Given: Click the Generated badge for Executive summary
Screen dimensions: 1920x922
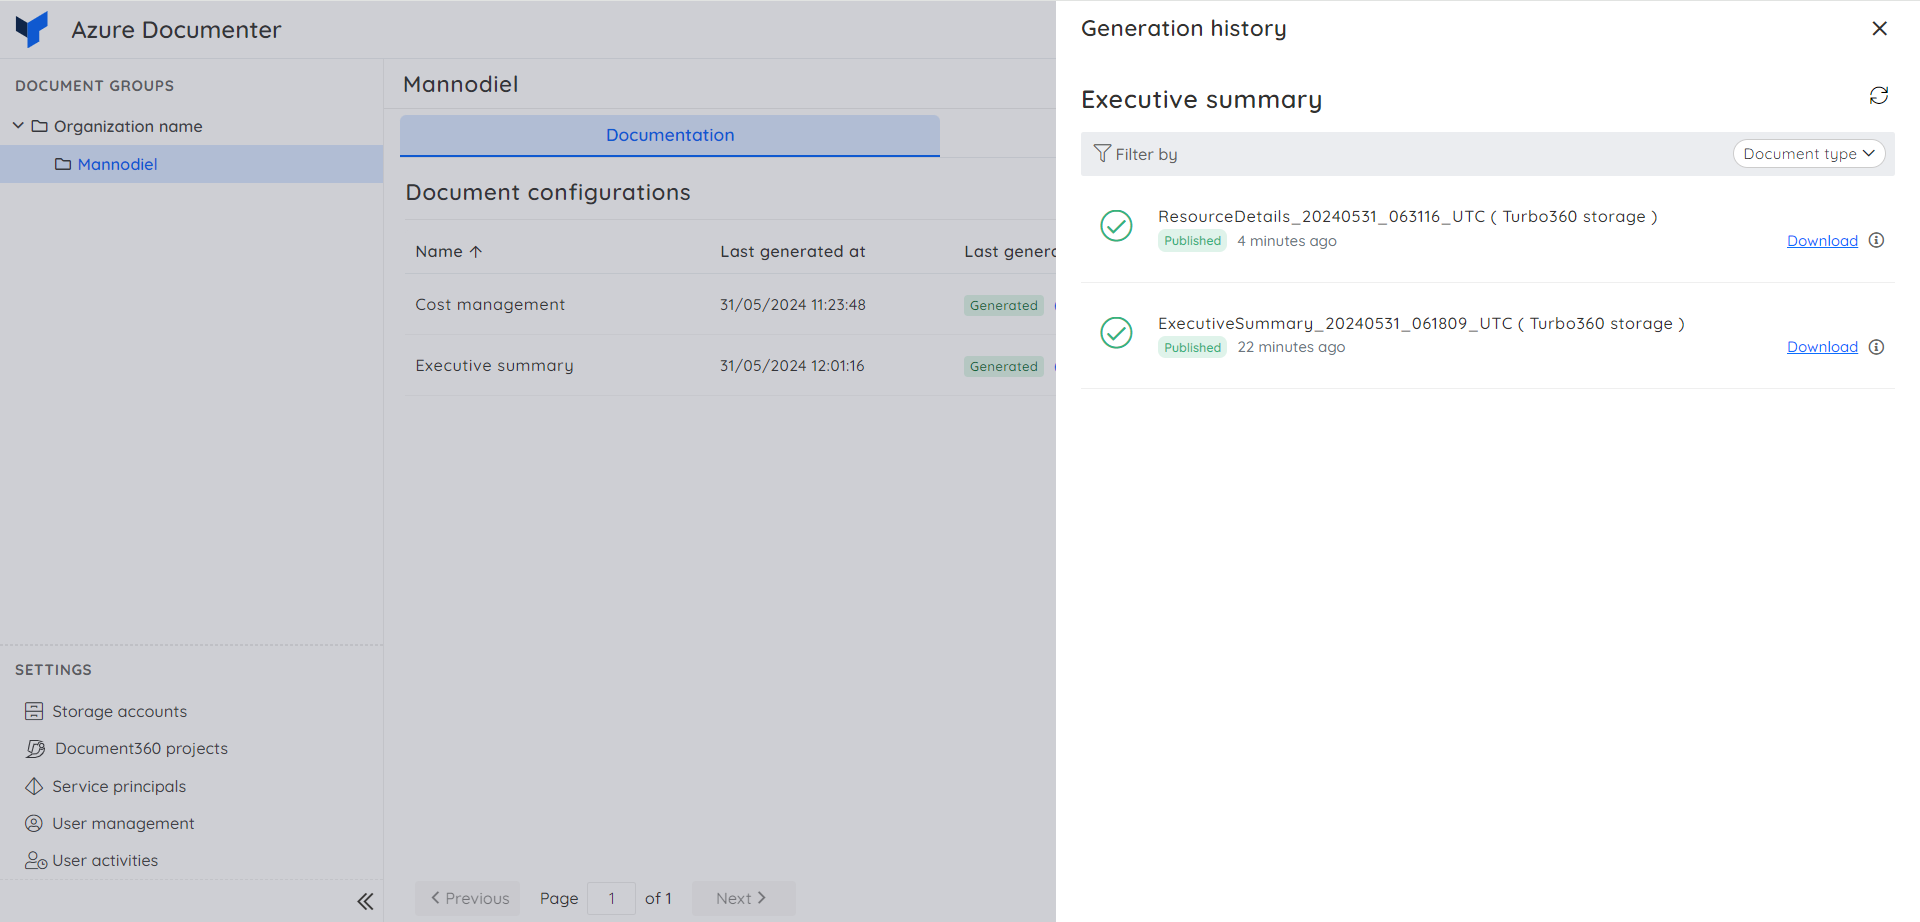Looking at the screenshot, I should (1004, 366).
